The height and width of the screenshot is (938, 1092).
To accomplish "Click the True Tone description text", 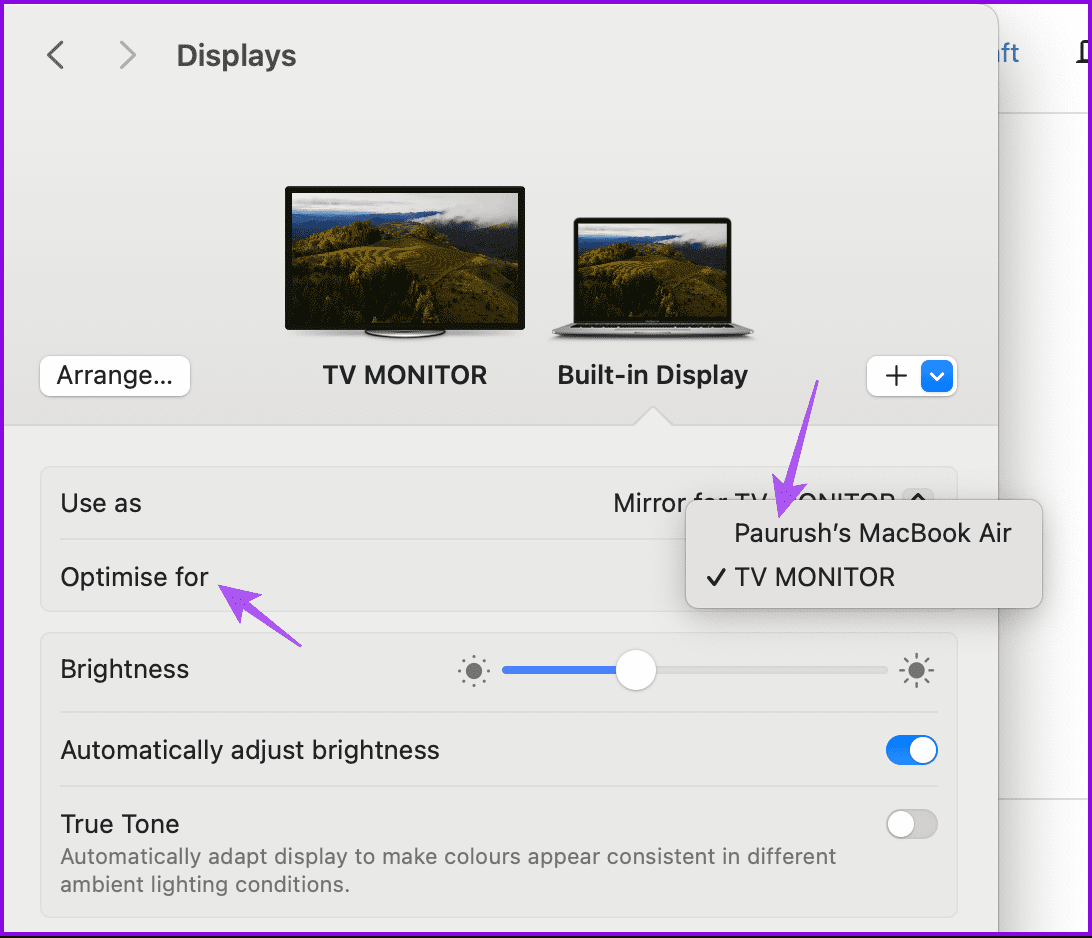I will click(448, 870).
